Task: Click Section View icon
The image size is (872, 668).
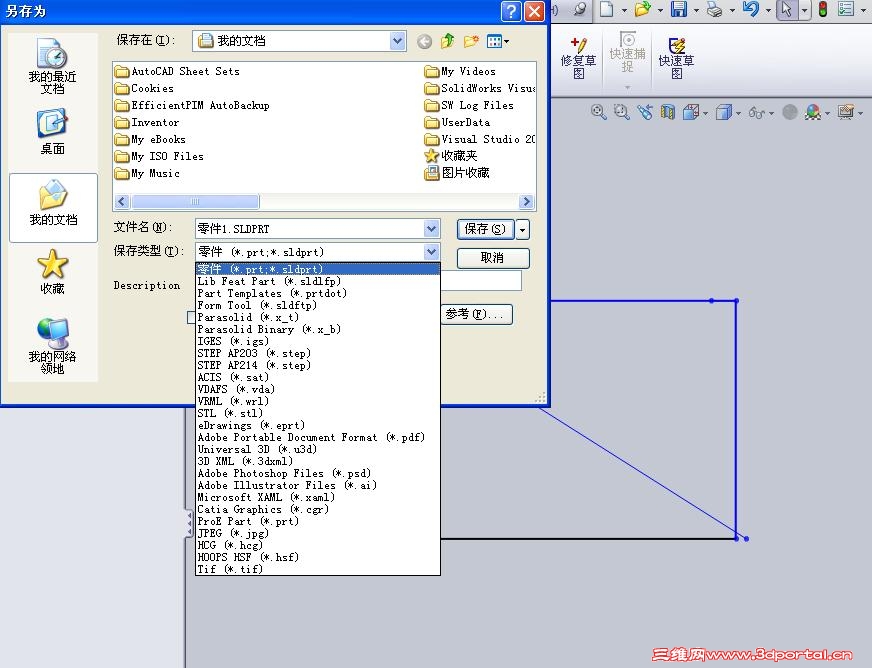Action: click(667, 112)
